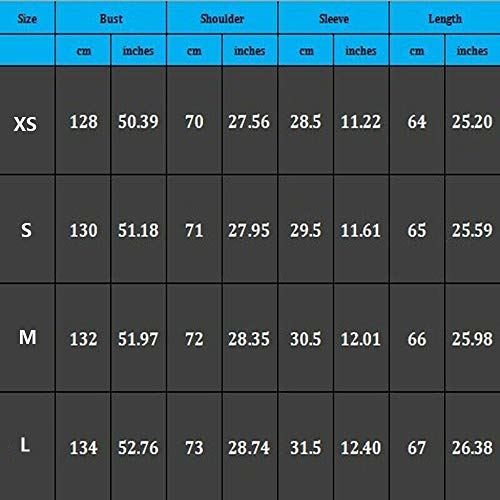Select length value 26.38 inches
Screen dimensions: 500x500
click(x=472, y=448)
